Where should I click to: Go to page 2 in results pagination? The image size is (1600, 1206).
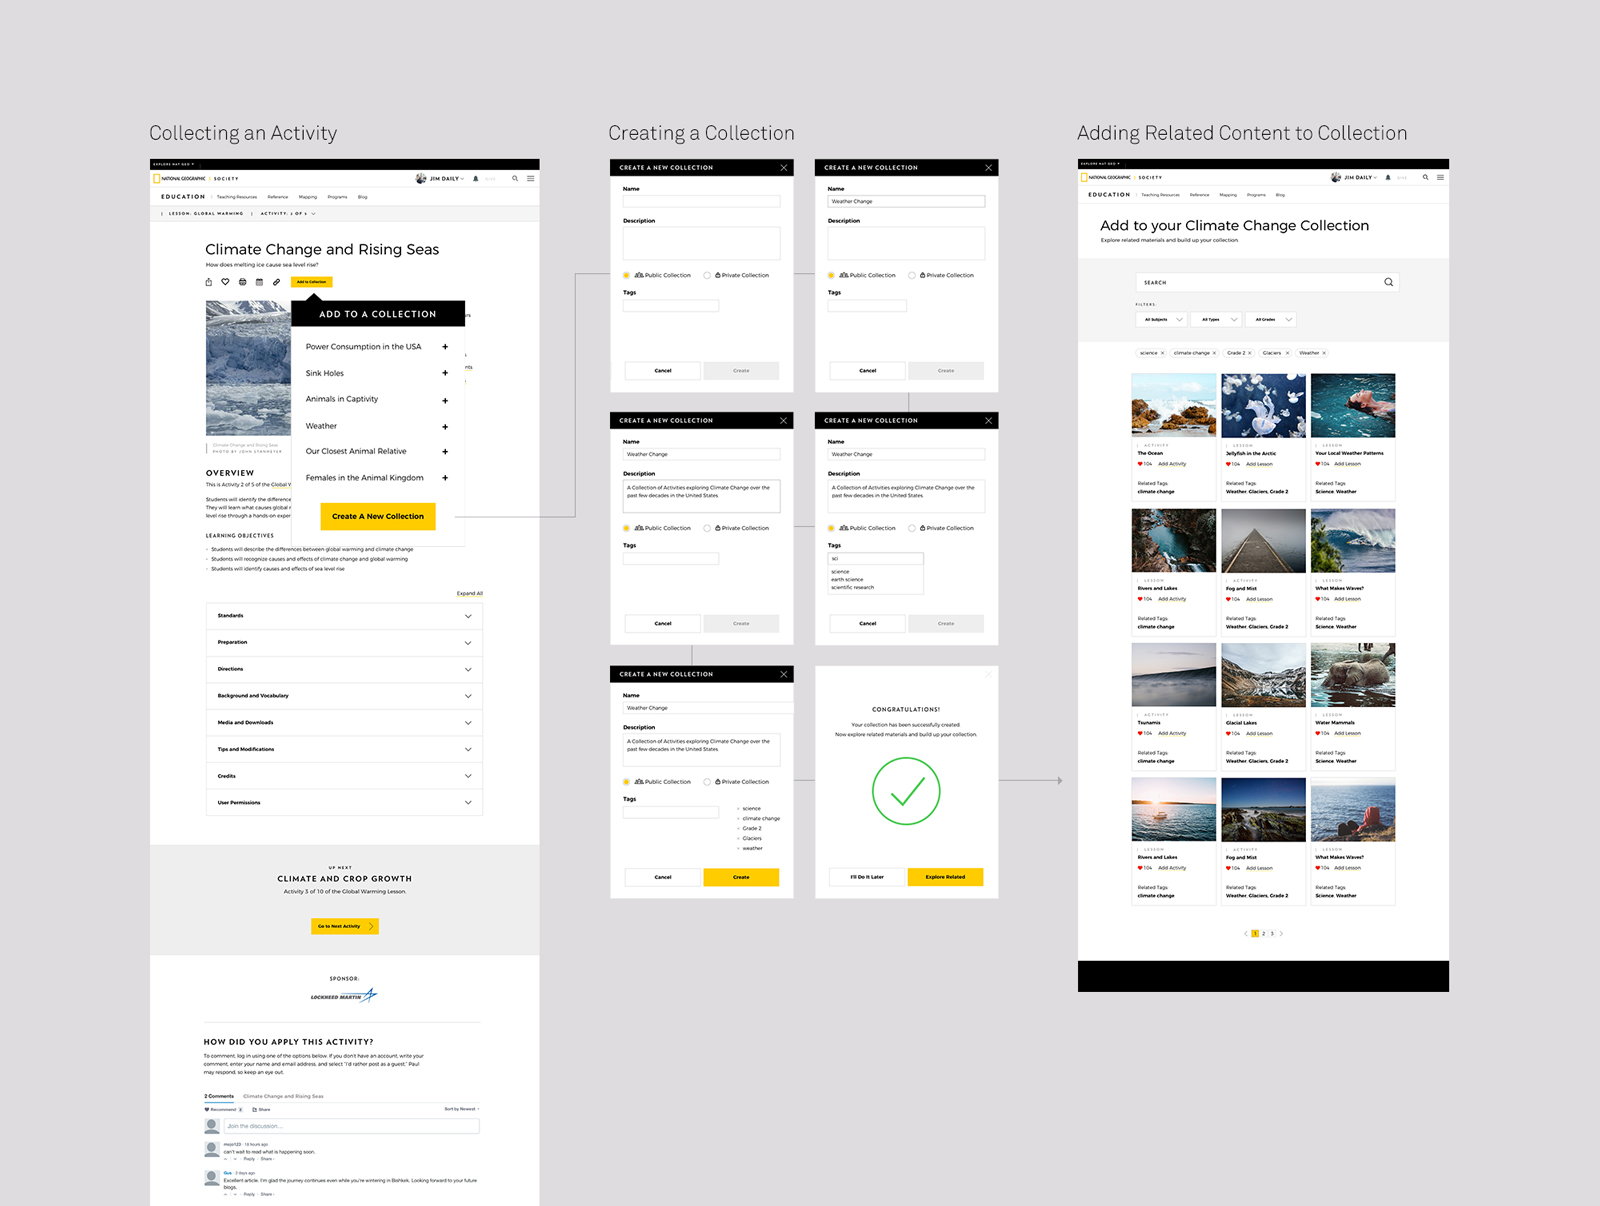pos(1263,934)
